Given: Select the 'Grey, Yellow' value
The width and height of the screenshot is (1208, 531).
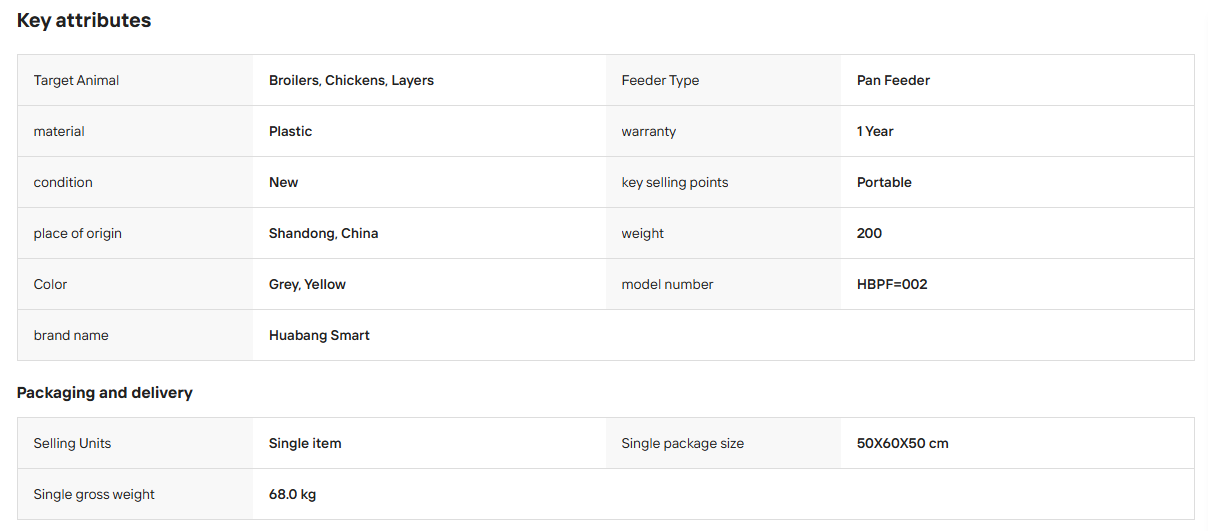Looking at the screenshot, I should point(307,284).
